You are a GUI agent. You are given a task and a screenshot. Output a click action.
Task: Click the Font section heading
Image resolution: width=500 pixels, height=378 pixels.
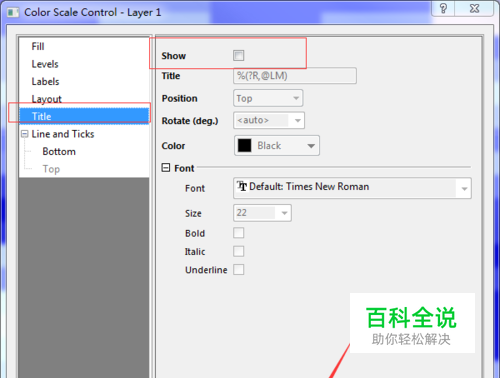[184, 168]
